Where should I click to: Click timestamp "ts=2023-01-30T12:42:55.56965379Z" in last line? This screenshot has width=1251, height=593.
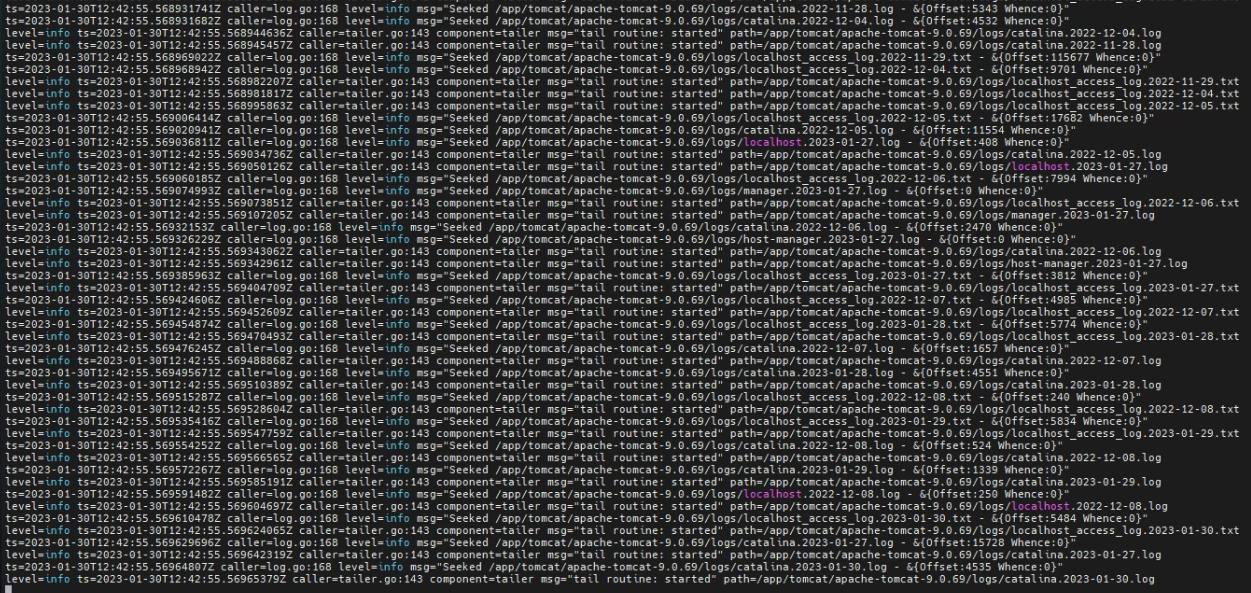181,580
